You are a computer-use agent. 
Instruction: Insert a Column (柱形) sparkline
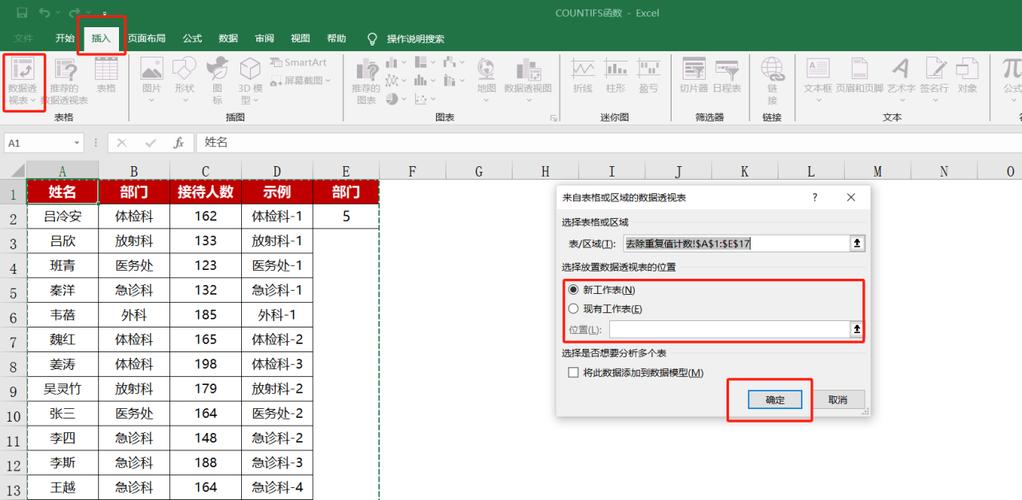(616, 76)
